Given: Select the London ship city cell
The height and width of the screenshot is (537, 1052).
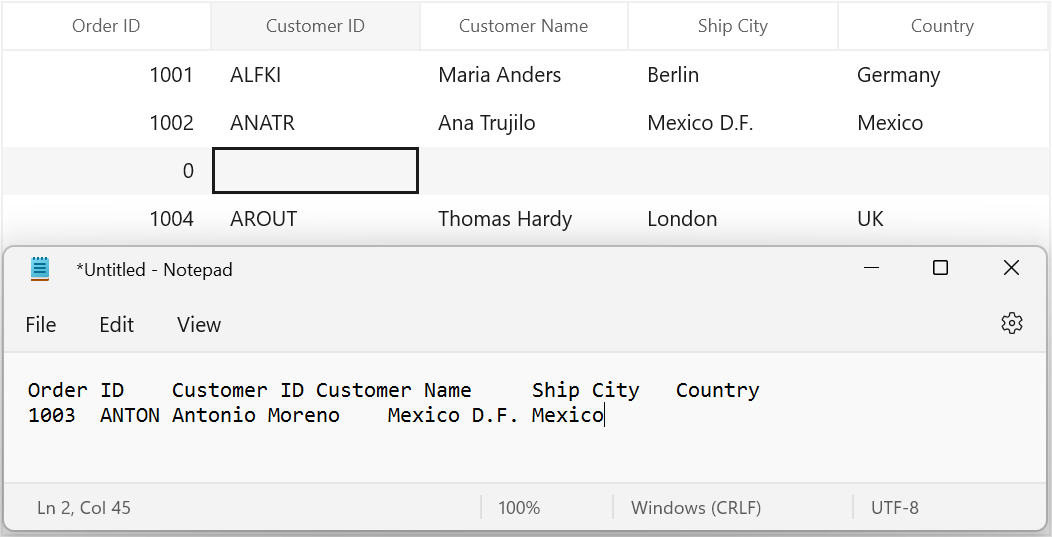Looking at the screenshot, I should click(x=733, y=219).
